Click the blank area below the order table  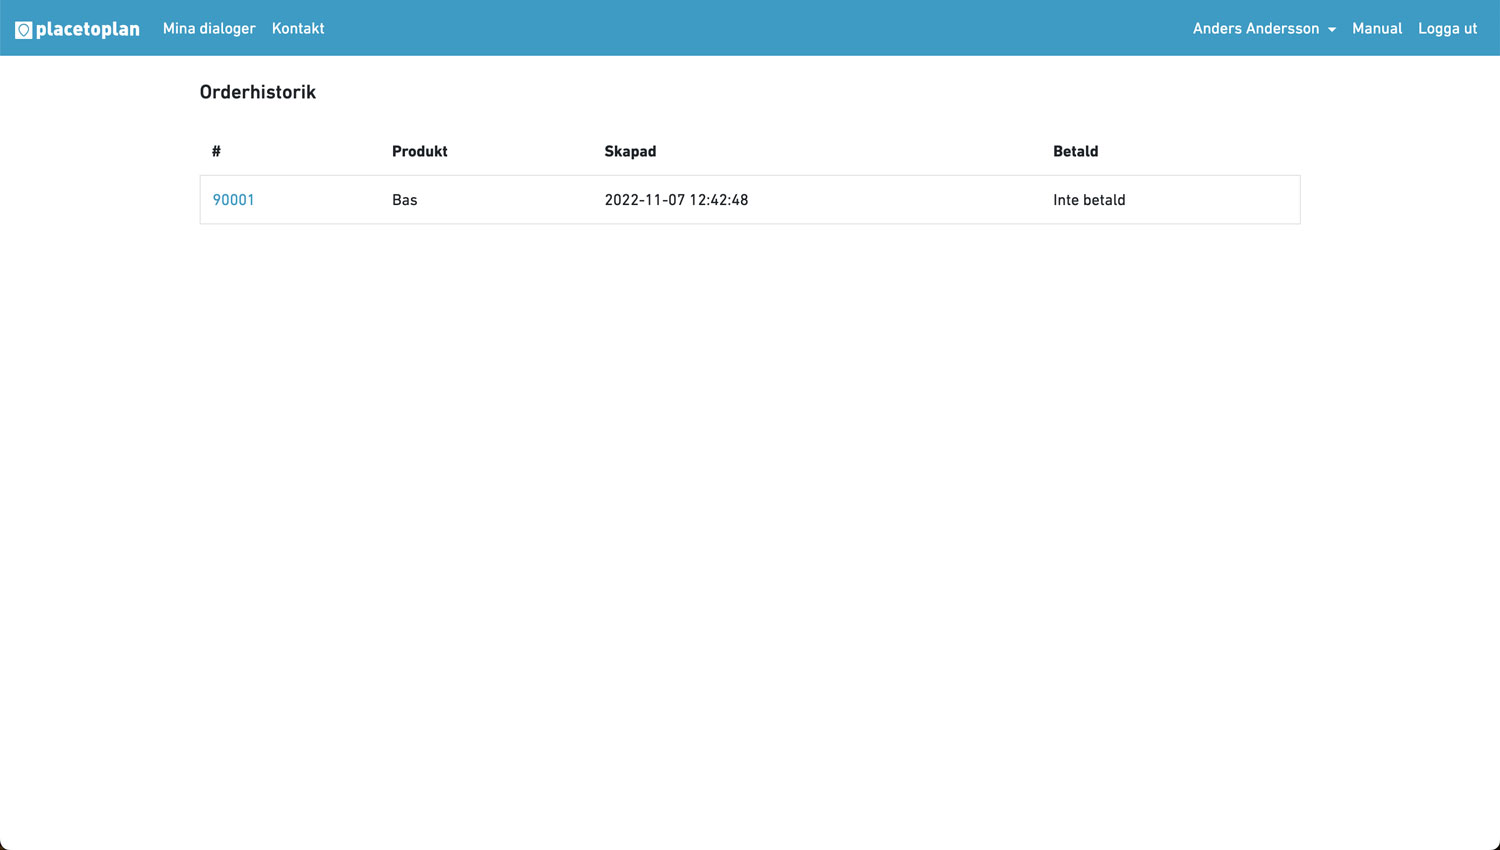point(750,500)
